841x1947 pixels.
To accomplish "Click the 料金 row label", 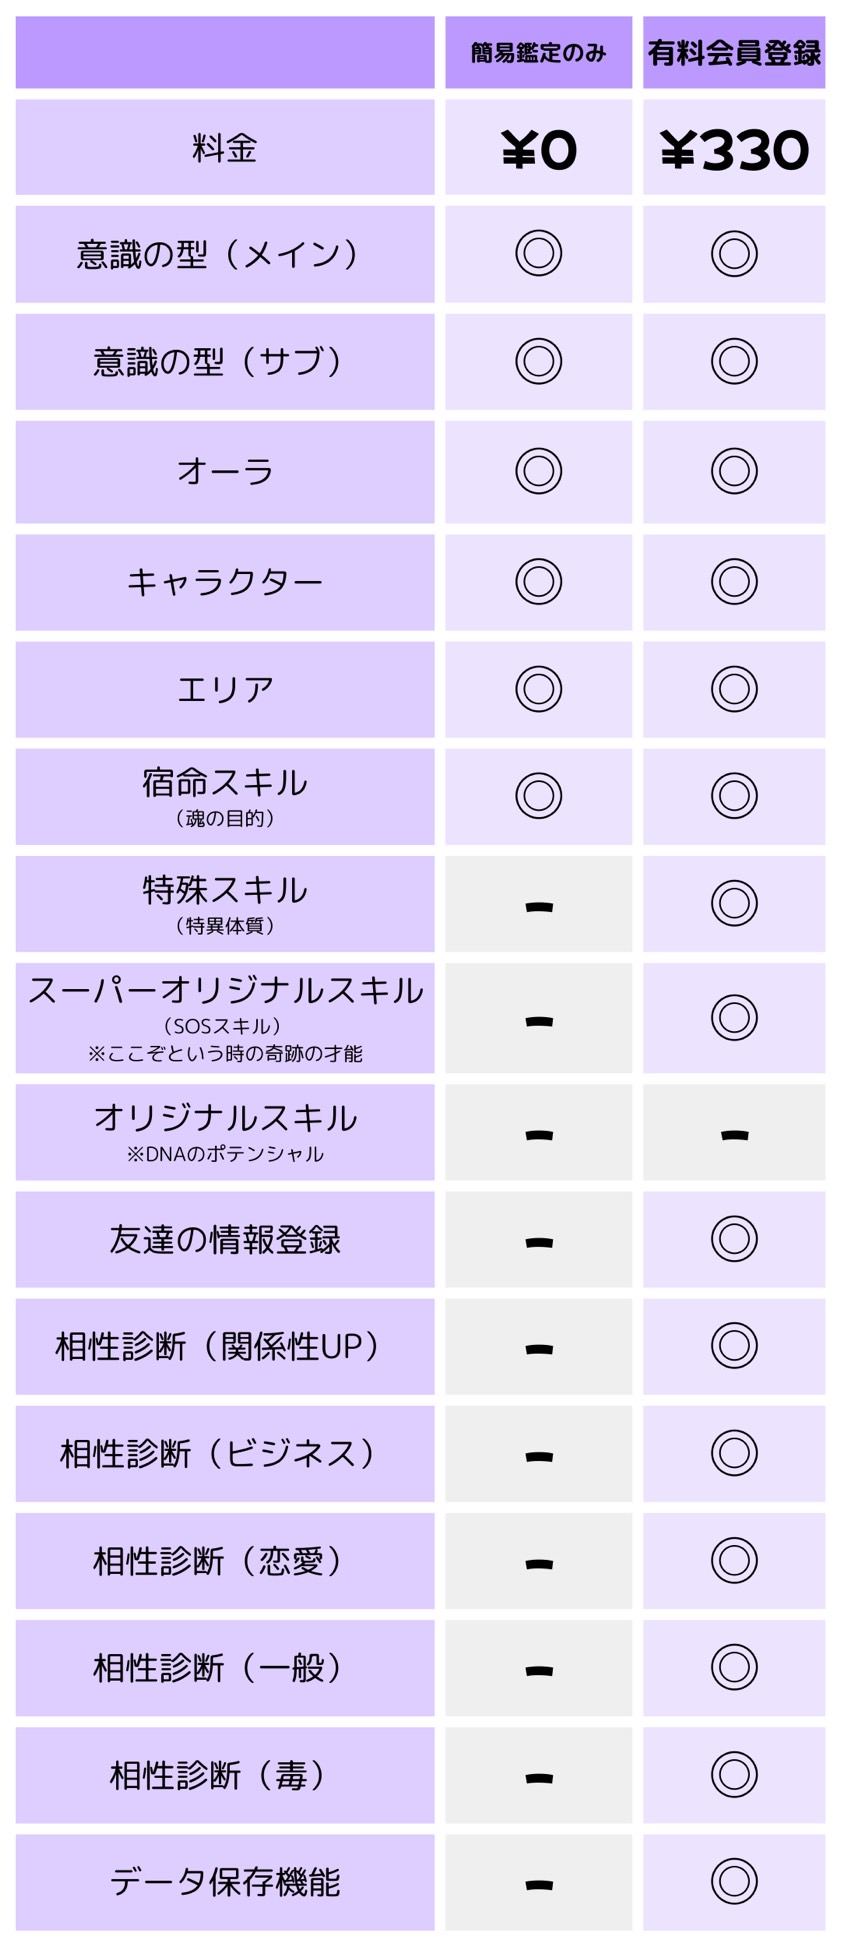I will pos(225,148).
